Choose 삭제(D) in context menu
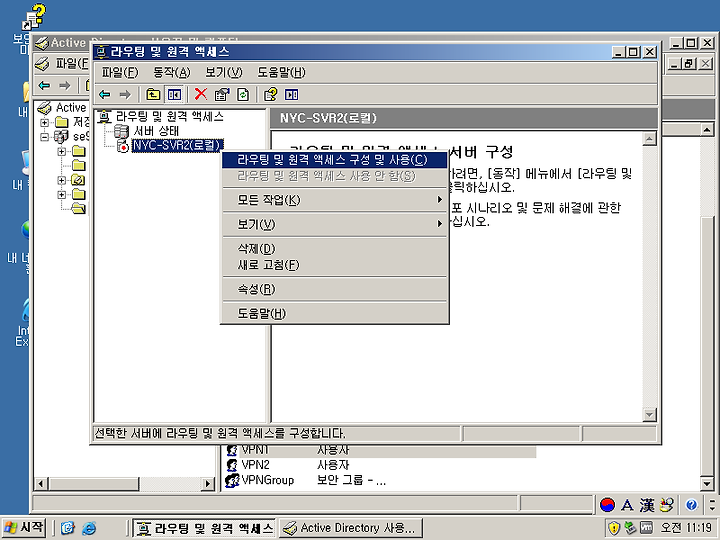This screenshot has width=720, height=540. pyautogui.click(x=334, y=248)
